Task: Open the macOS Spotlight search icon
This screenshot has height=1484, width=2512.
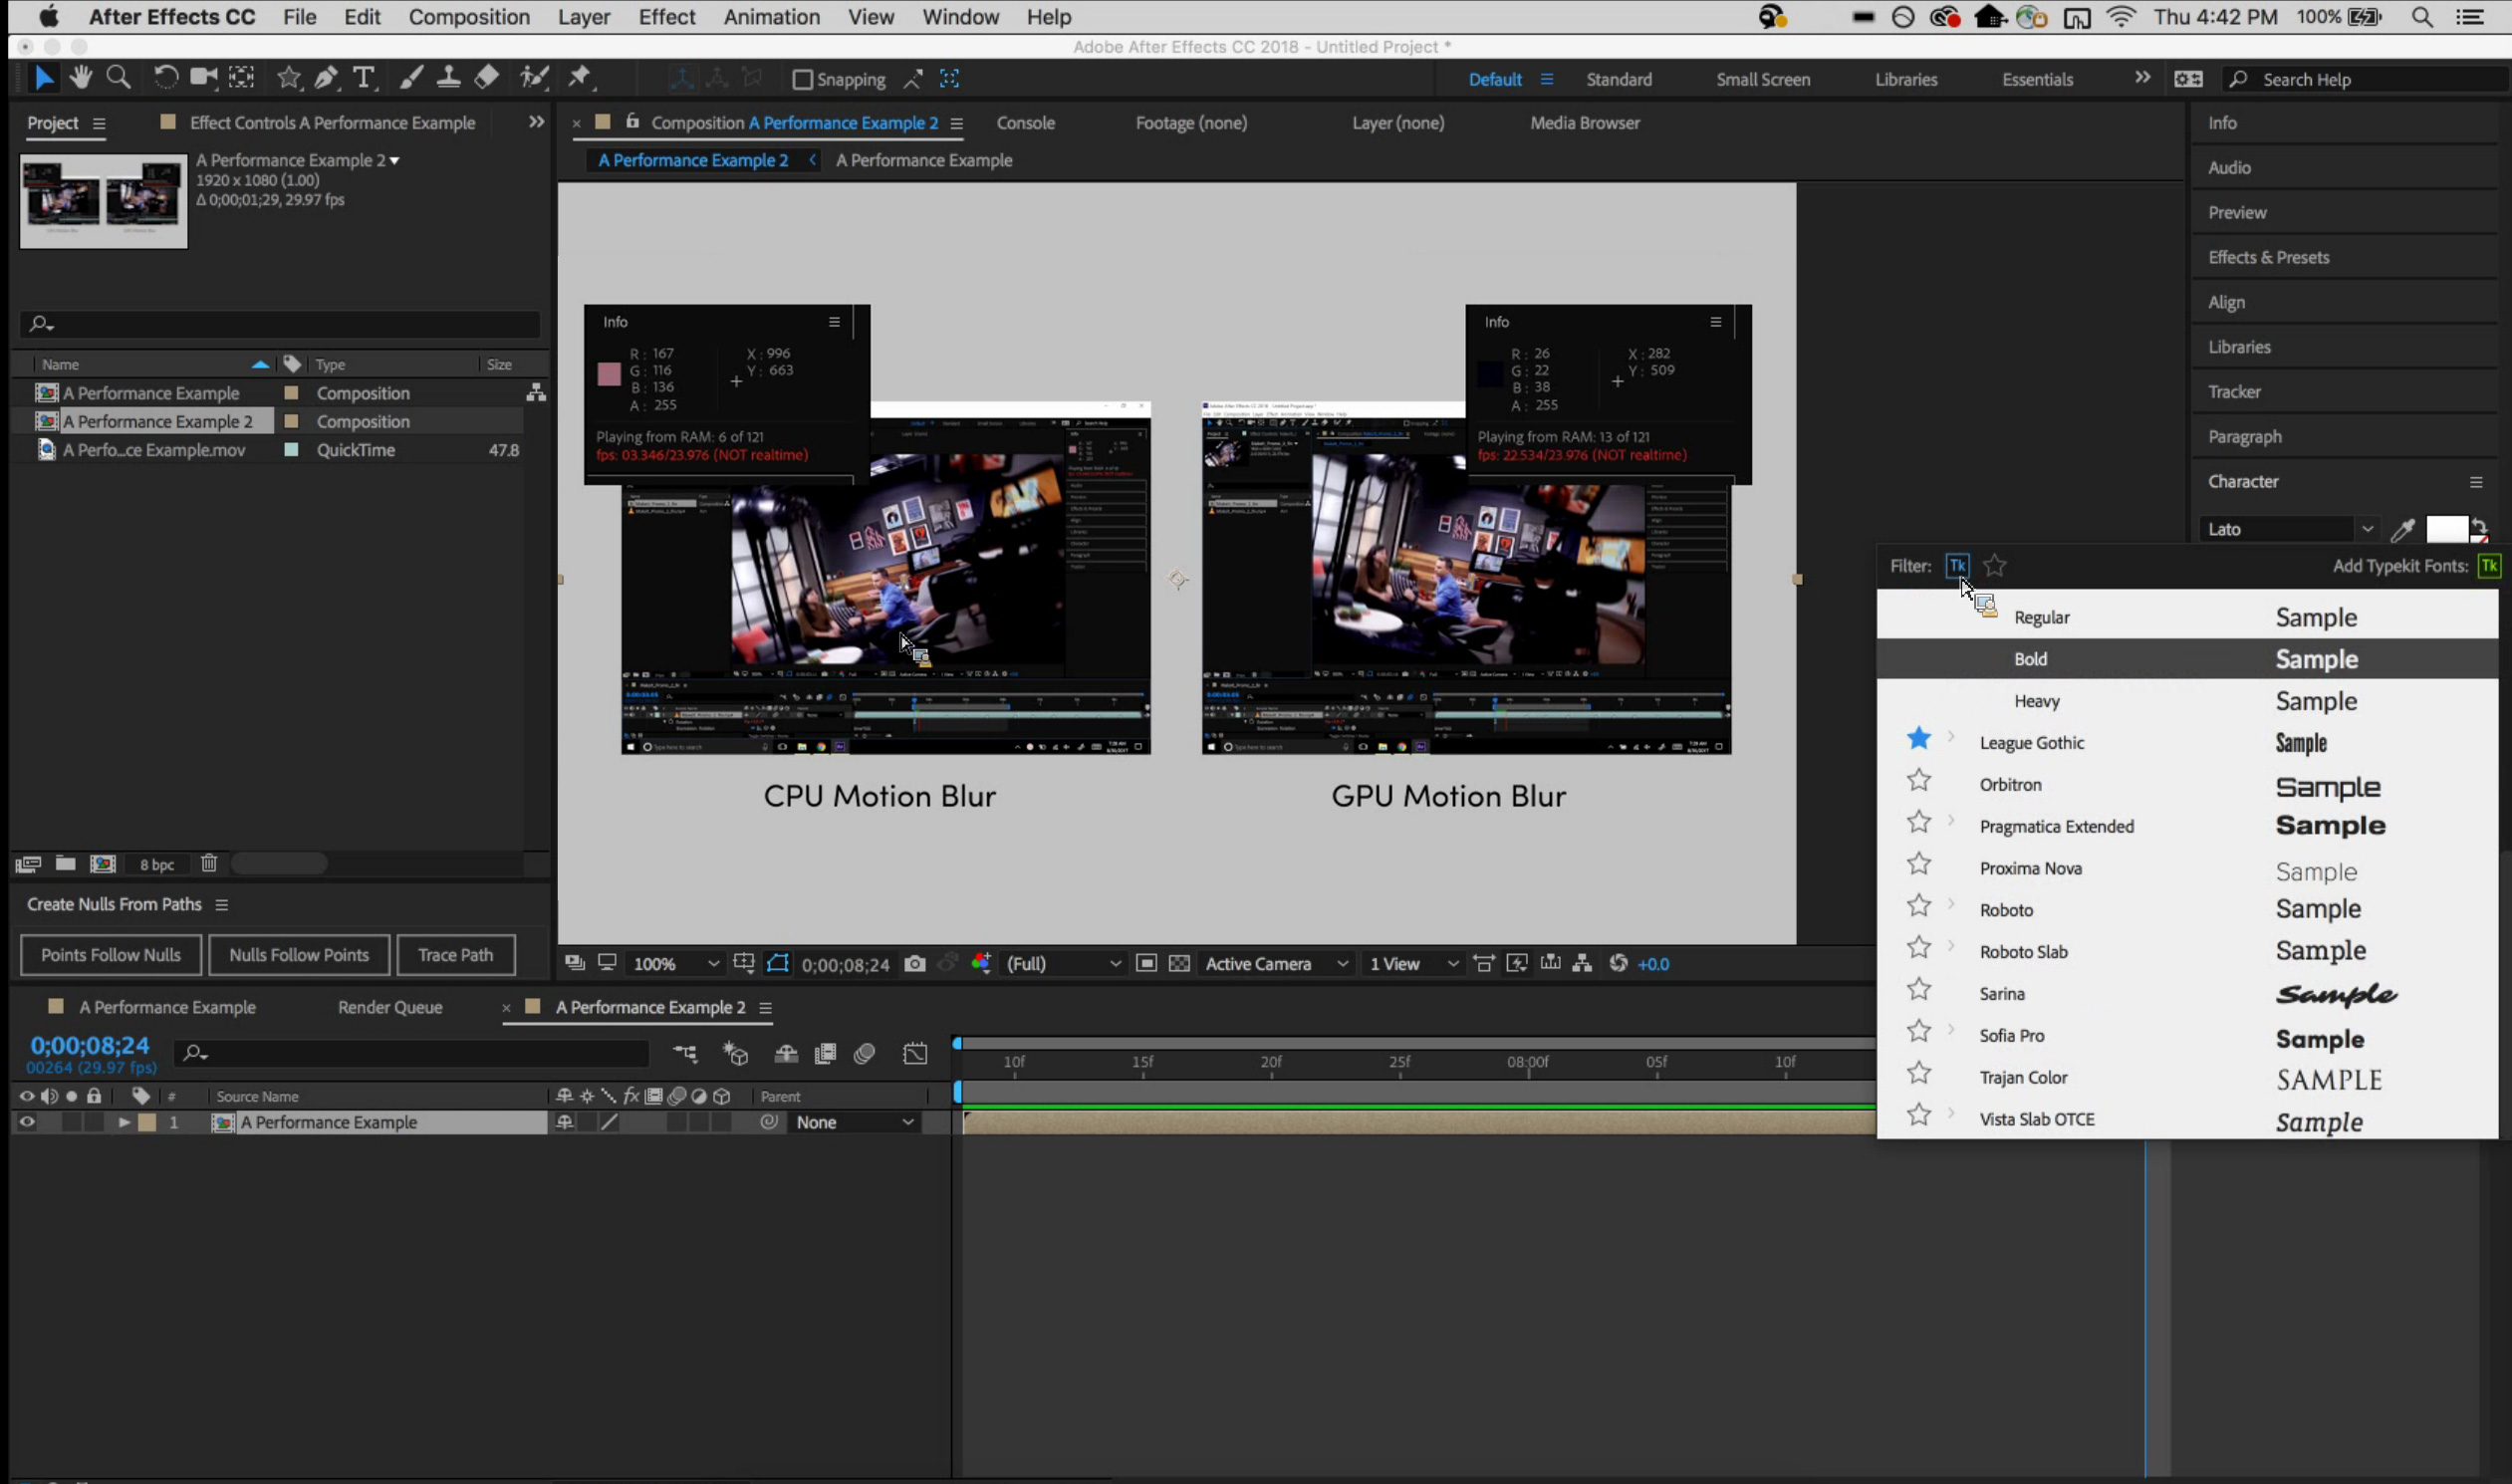Action: pyautogui.click(x=2421, y=17)
